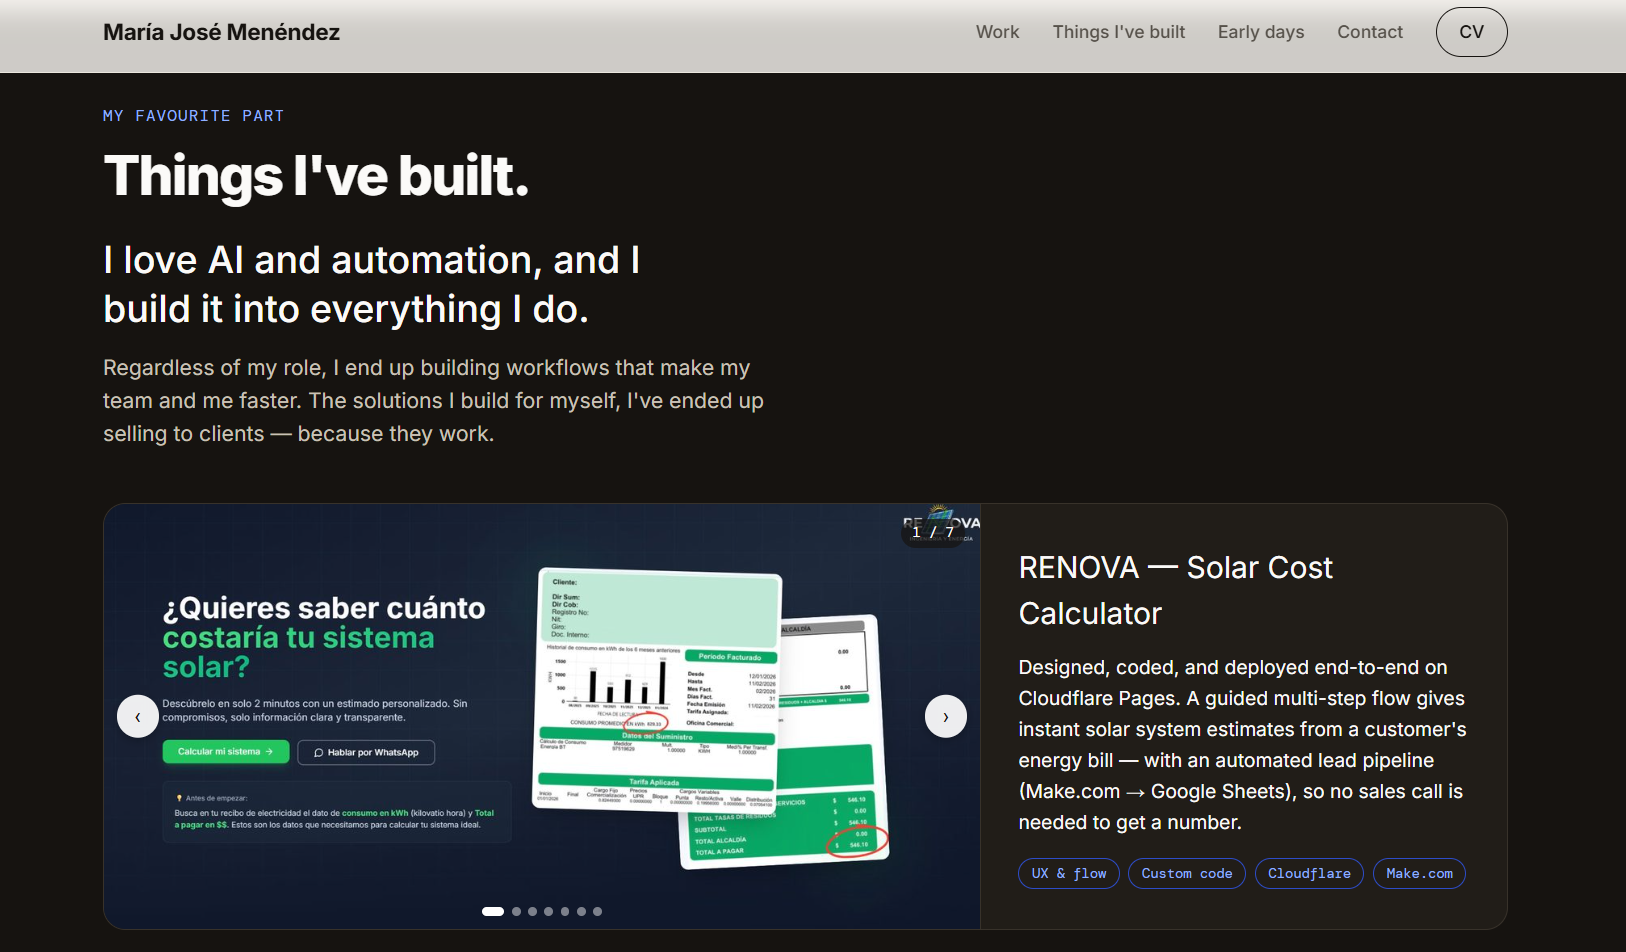
Task: Click the I love AI and automation subheading
Action: [x=372, y=285]
